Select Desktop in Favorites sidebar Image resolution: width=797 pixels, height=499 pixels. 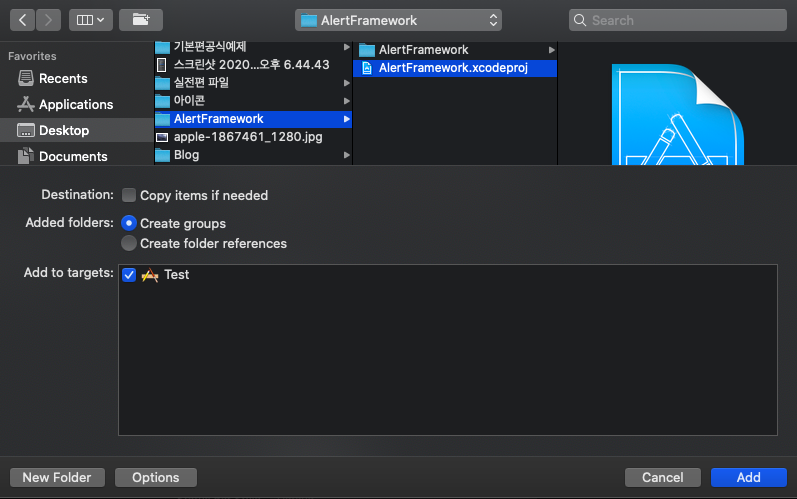[x=76, y=130]
